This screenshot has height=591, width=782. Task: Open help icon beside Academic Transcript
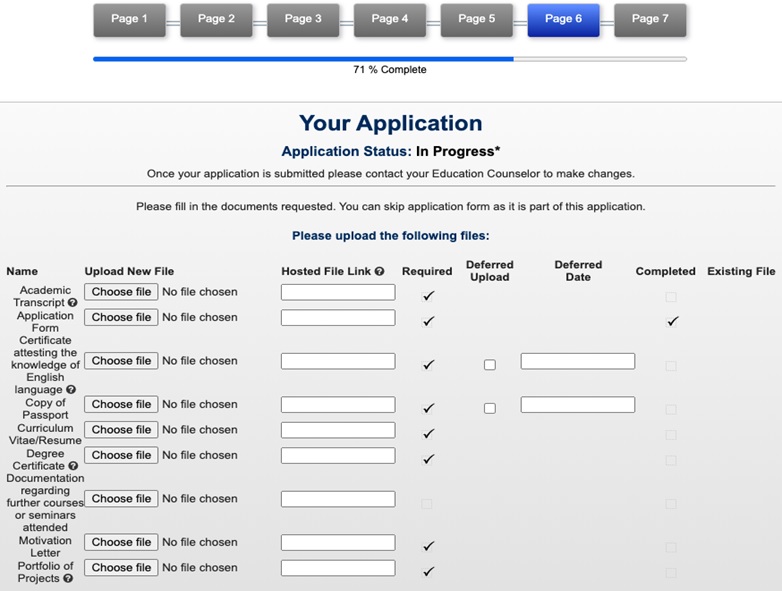(x=73, y=303)
